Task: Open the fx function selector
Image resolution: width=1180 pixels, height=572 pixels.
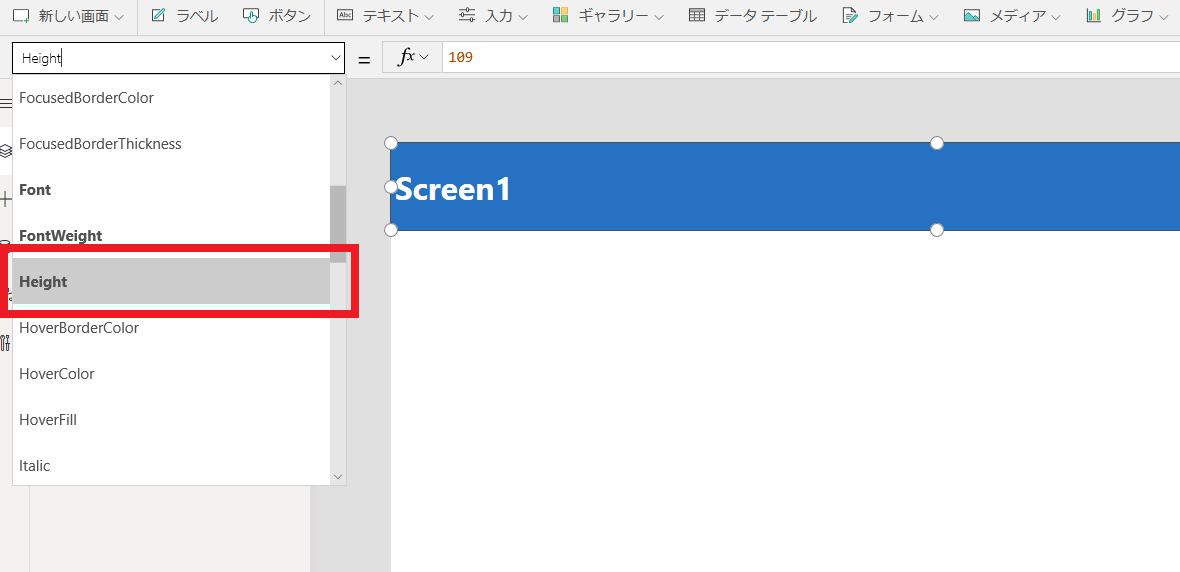Action: coord(412,57)
